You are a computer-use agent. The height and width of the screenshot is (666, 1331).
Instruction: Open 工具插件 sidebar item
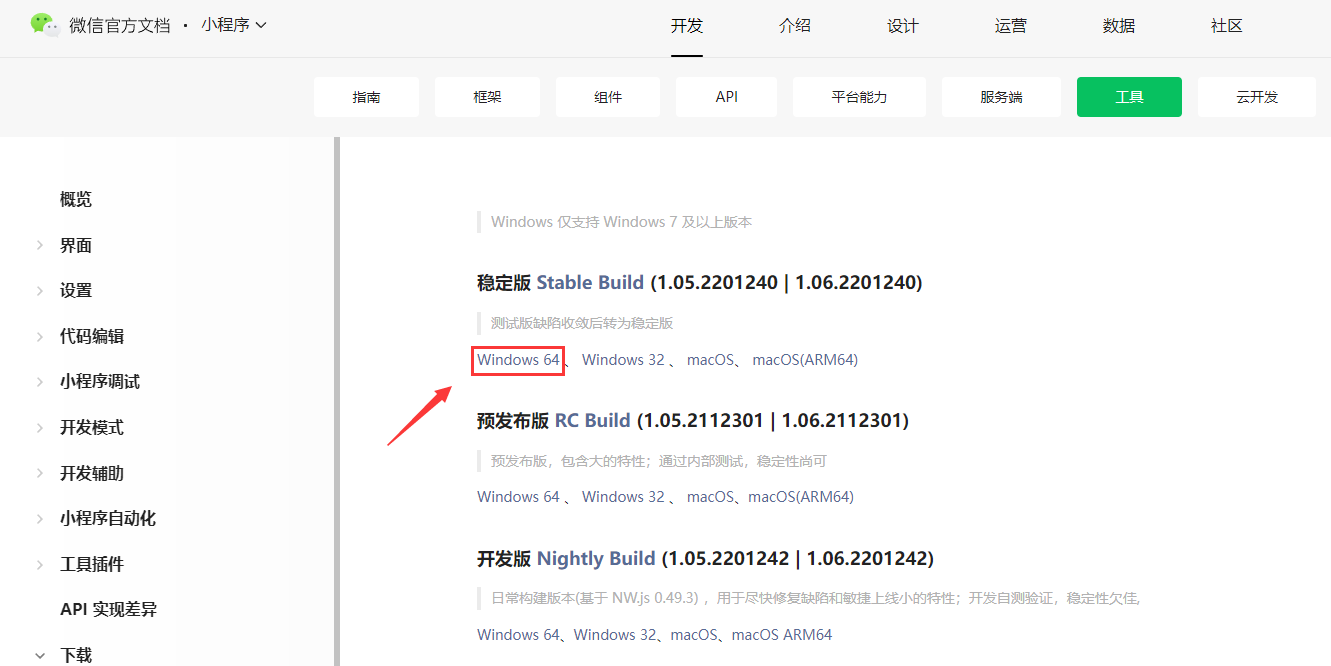coord(92,564)
